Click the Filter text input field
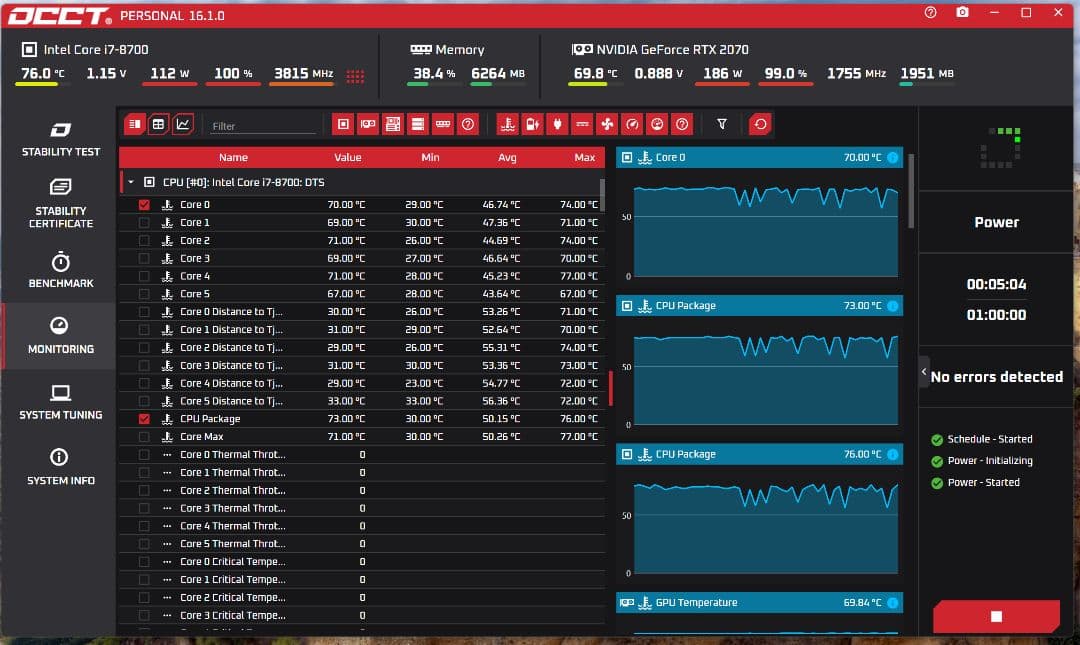 pos(263,126)
